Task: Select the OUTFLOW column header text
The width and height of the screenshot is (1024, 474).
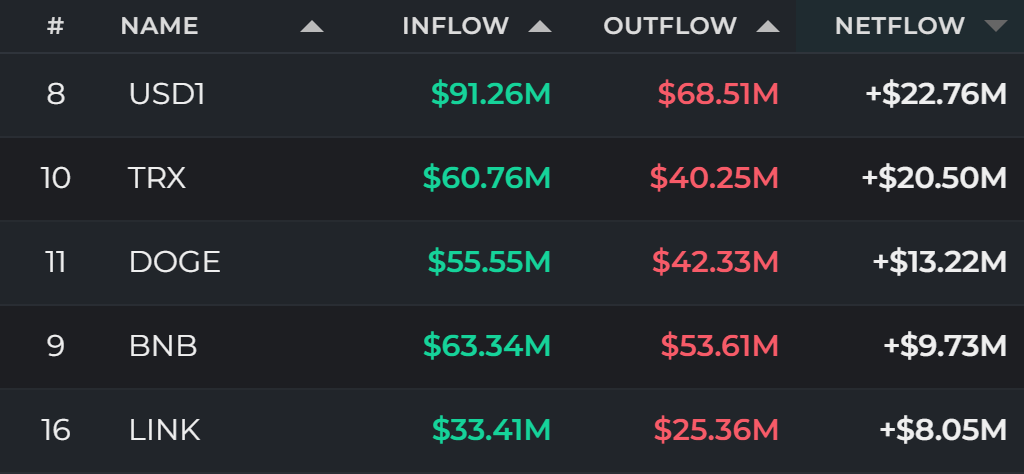Action: click(x=670, y=26)
